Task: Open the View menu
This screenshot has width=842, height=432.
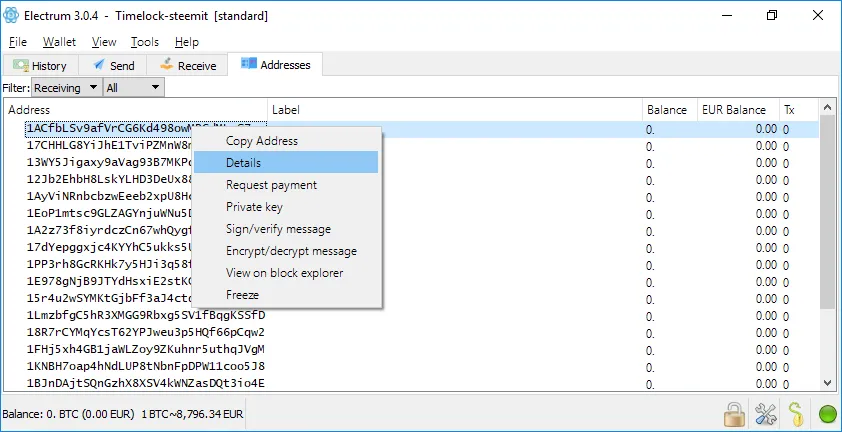Action: point(104,42)
